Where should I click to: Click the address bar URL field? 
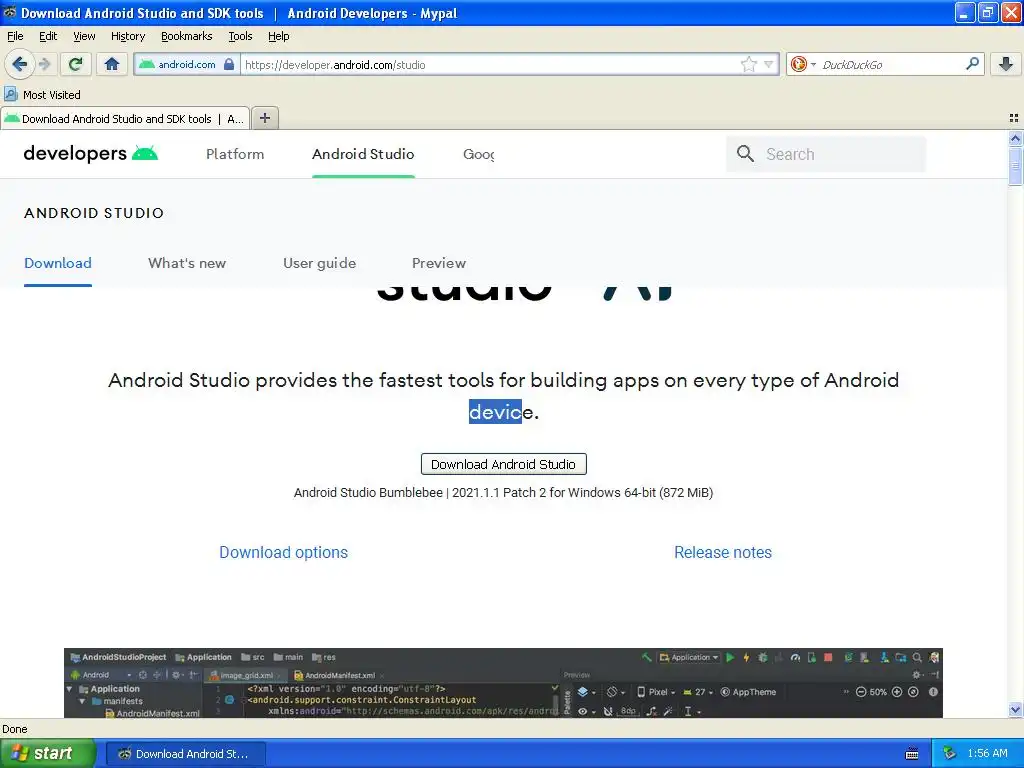[490, 65]
